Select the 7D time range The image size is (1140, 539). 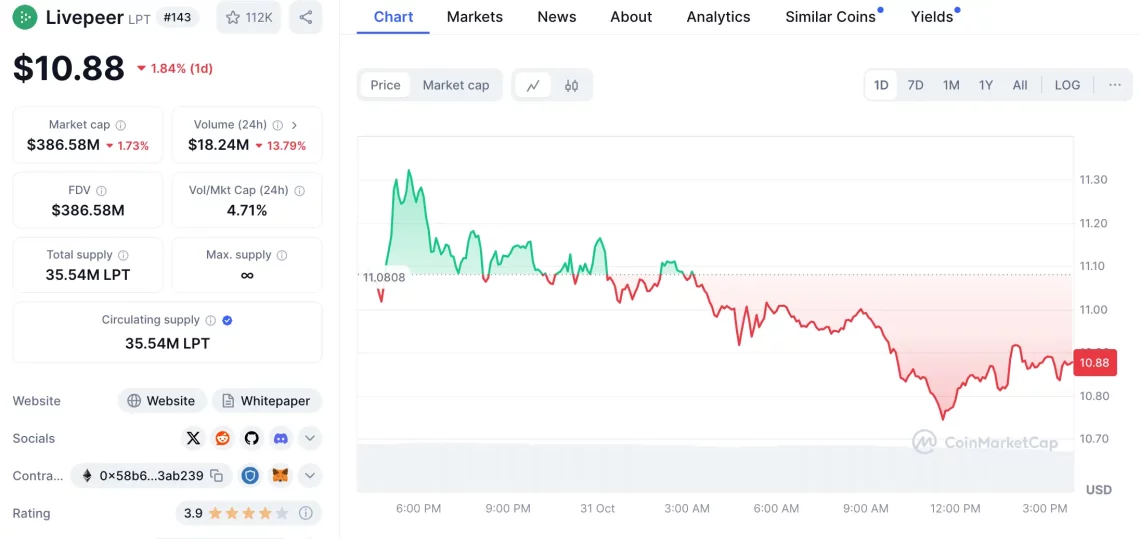pyautogui.click(x=915, y=85)
